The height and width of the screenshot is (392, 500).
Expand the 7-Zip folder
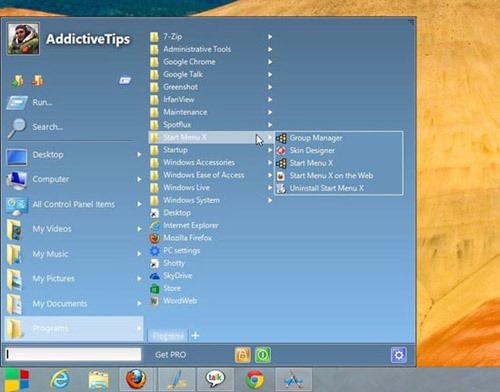coord(211,37)
